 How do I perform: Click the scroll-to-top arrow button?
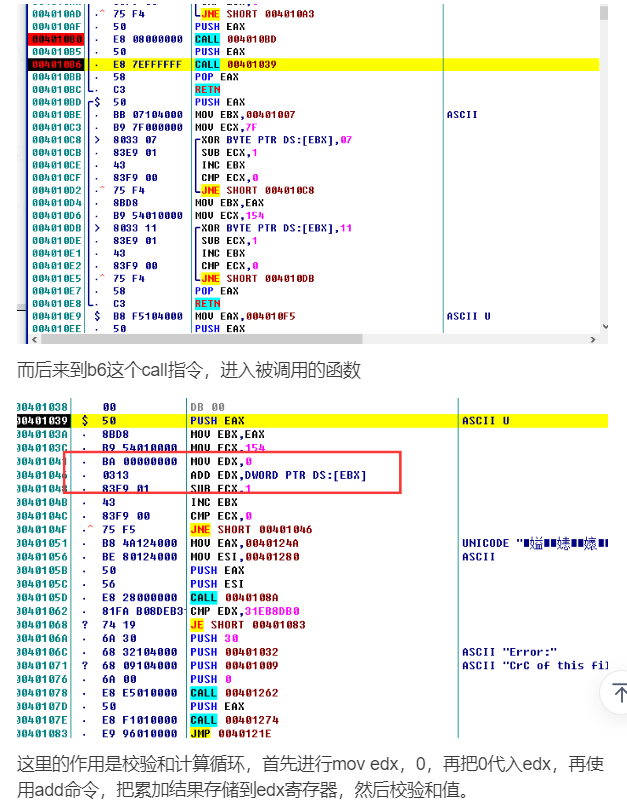click(x=619, y=693)
